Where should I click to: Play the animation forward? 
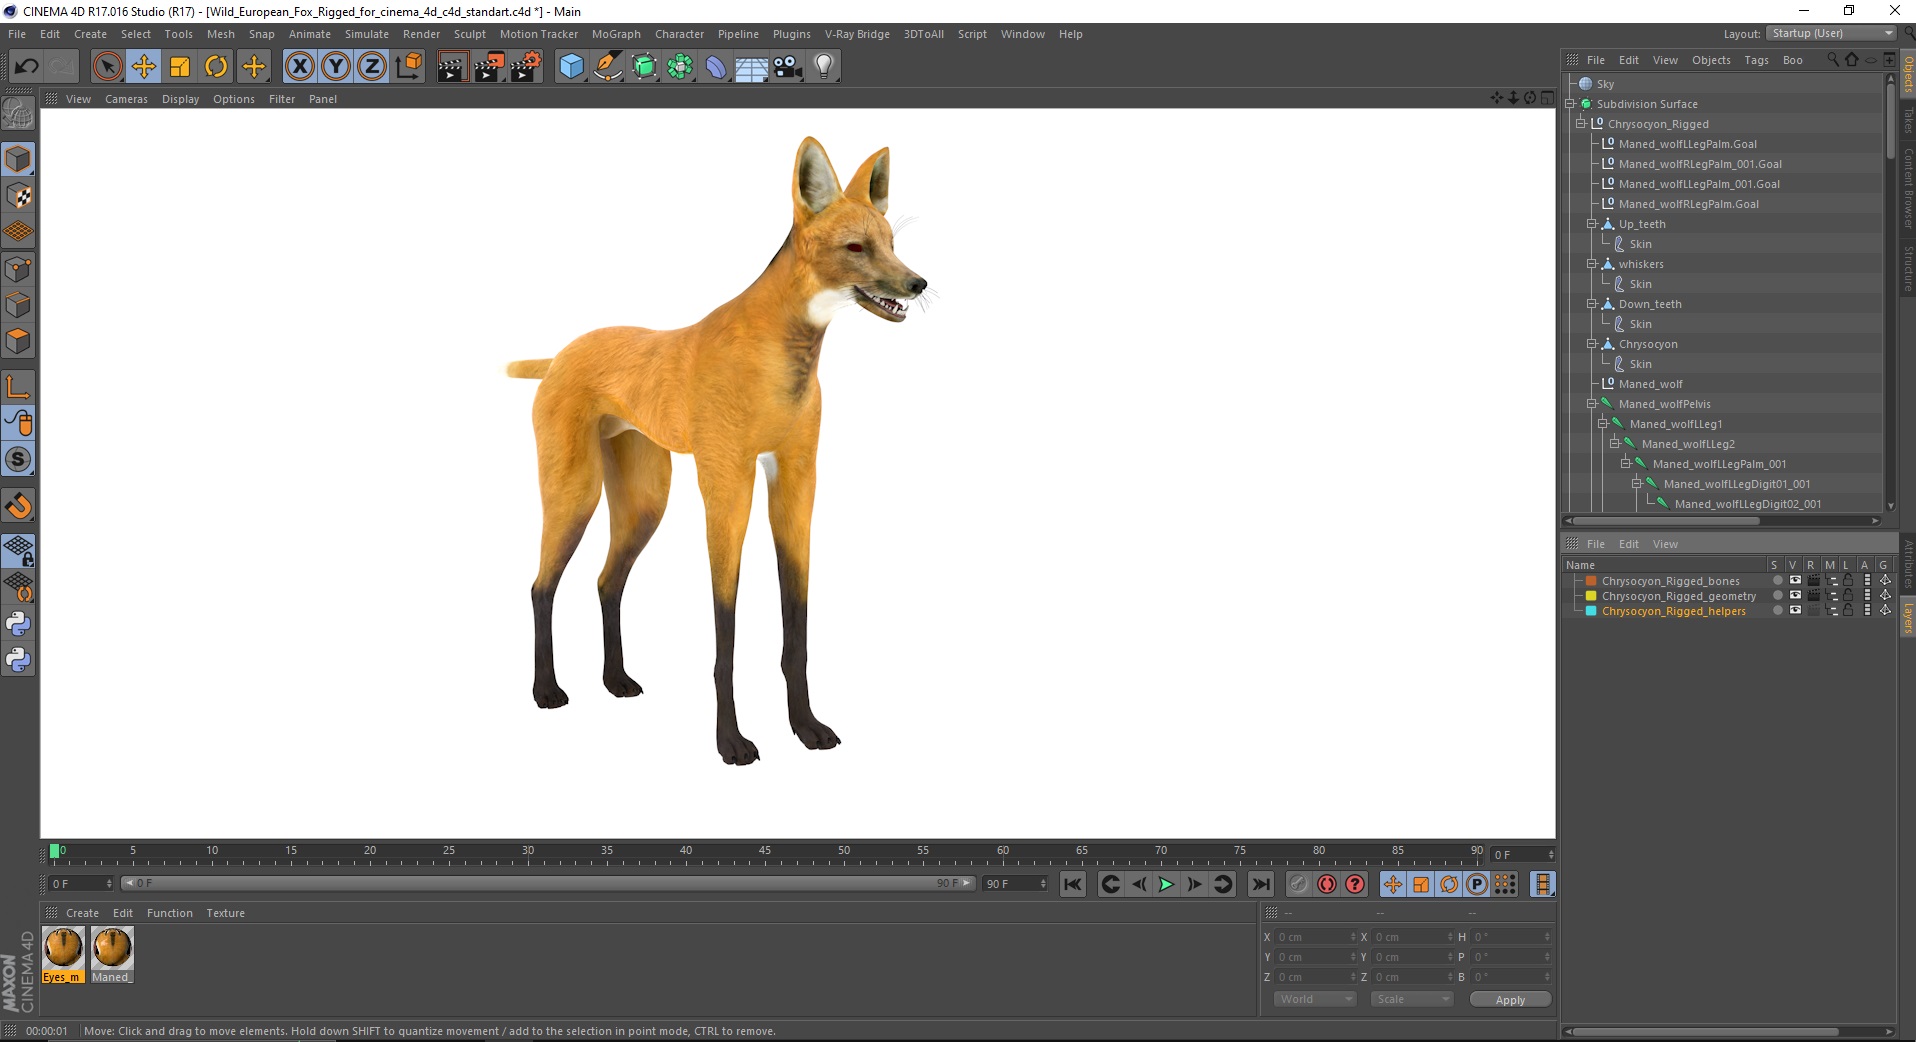(x=1166, y=884)
